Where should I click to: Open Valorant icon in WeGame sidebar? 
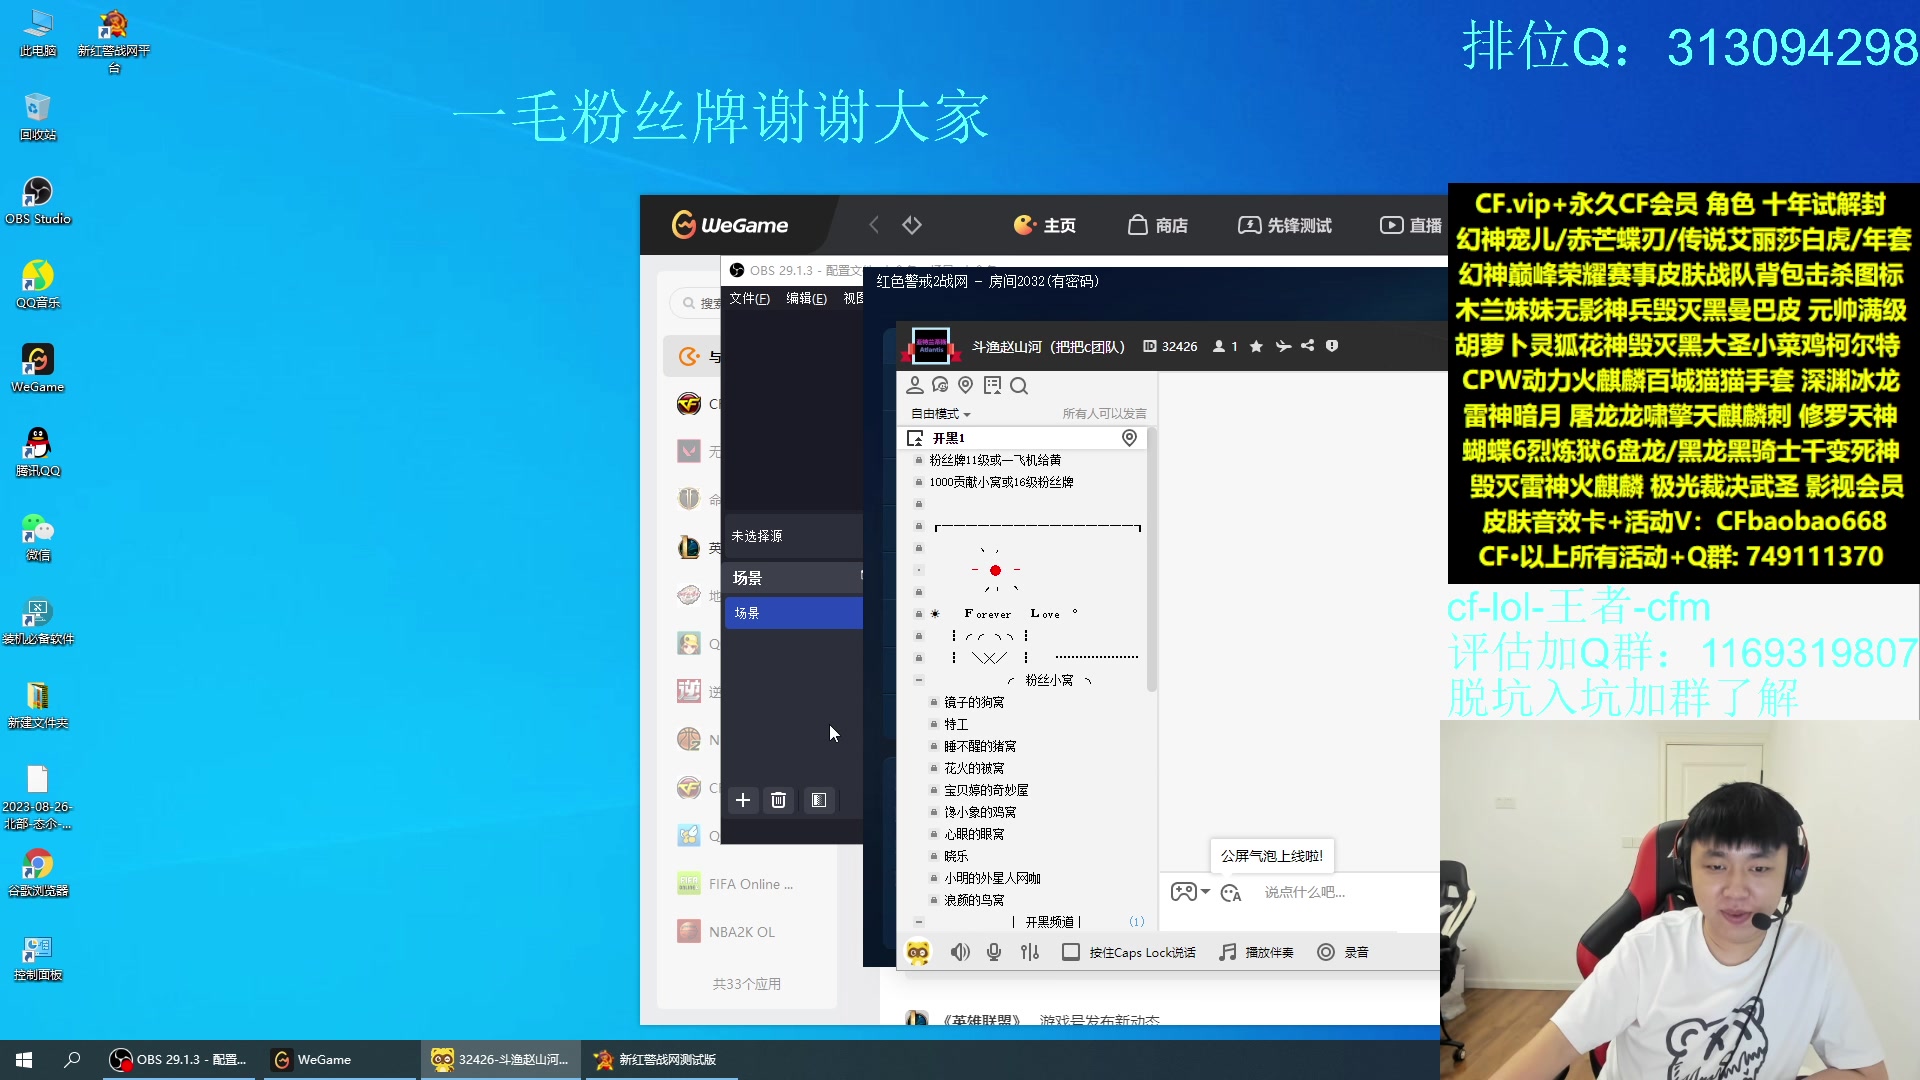point(689,451)
